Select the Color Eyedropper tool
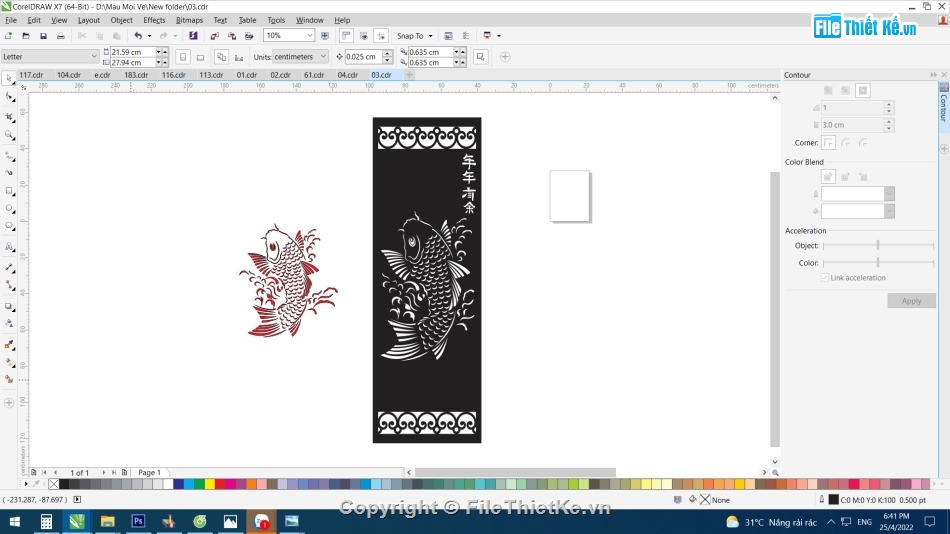Viewport: 950px width, 534px height. [9, 344]
